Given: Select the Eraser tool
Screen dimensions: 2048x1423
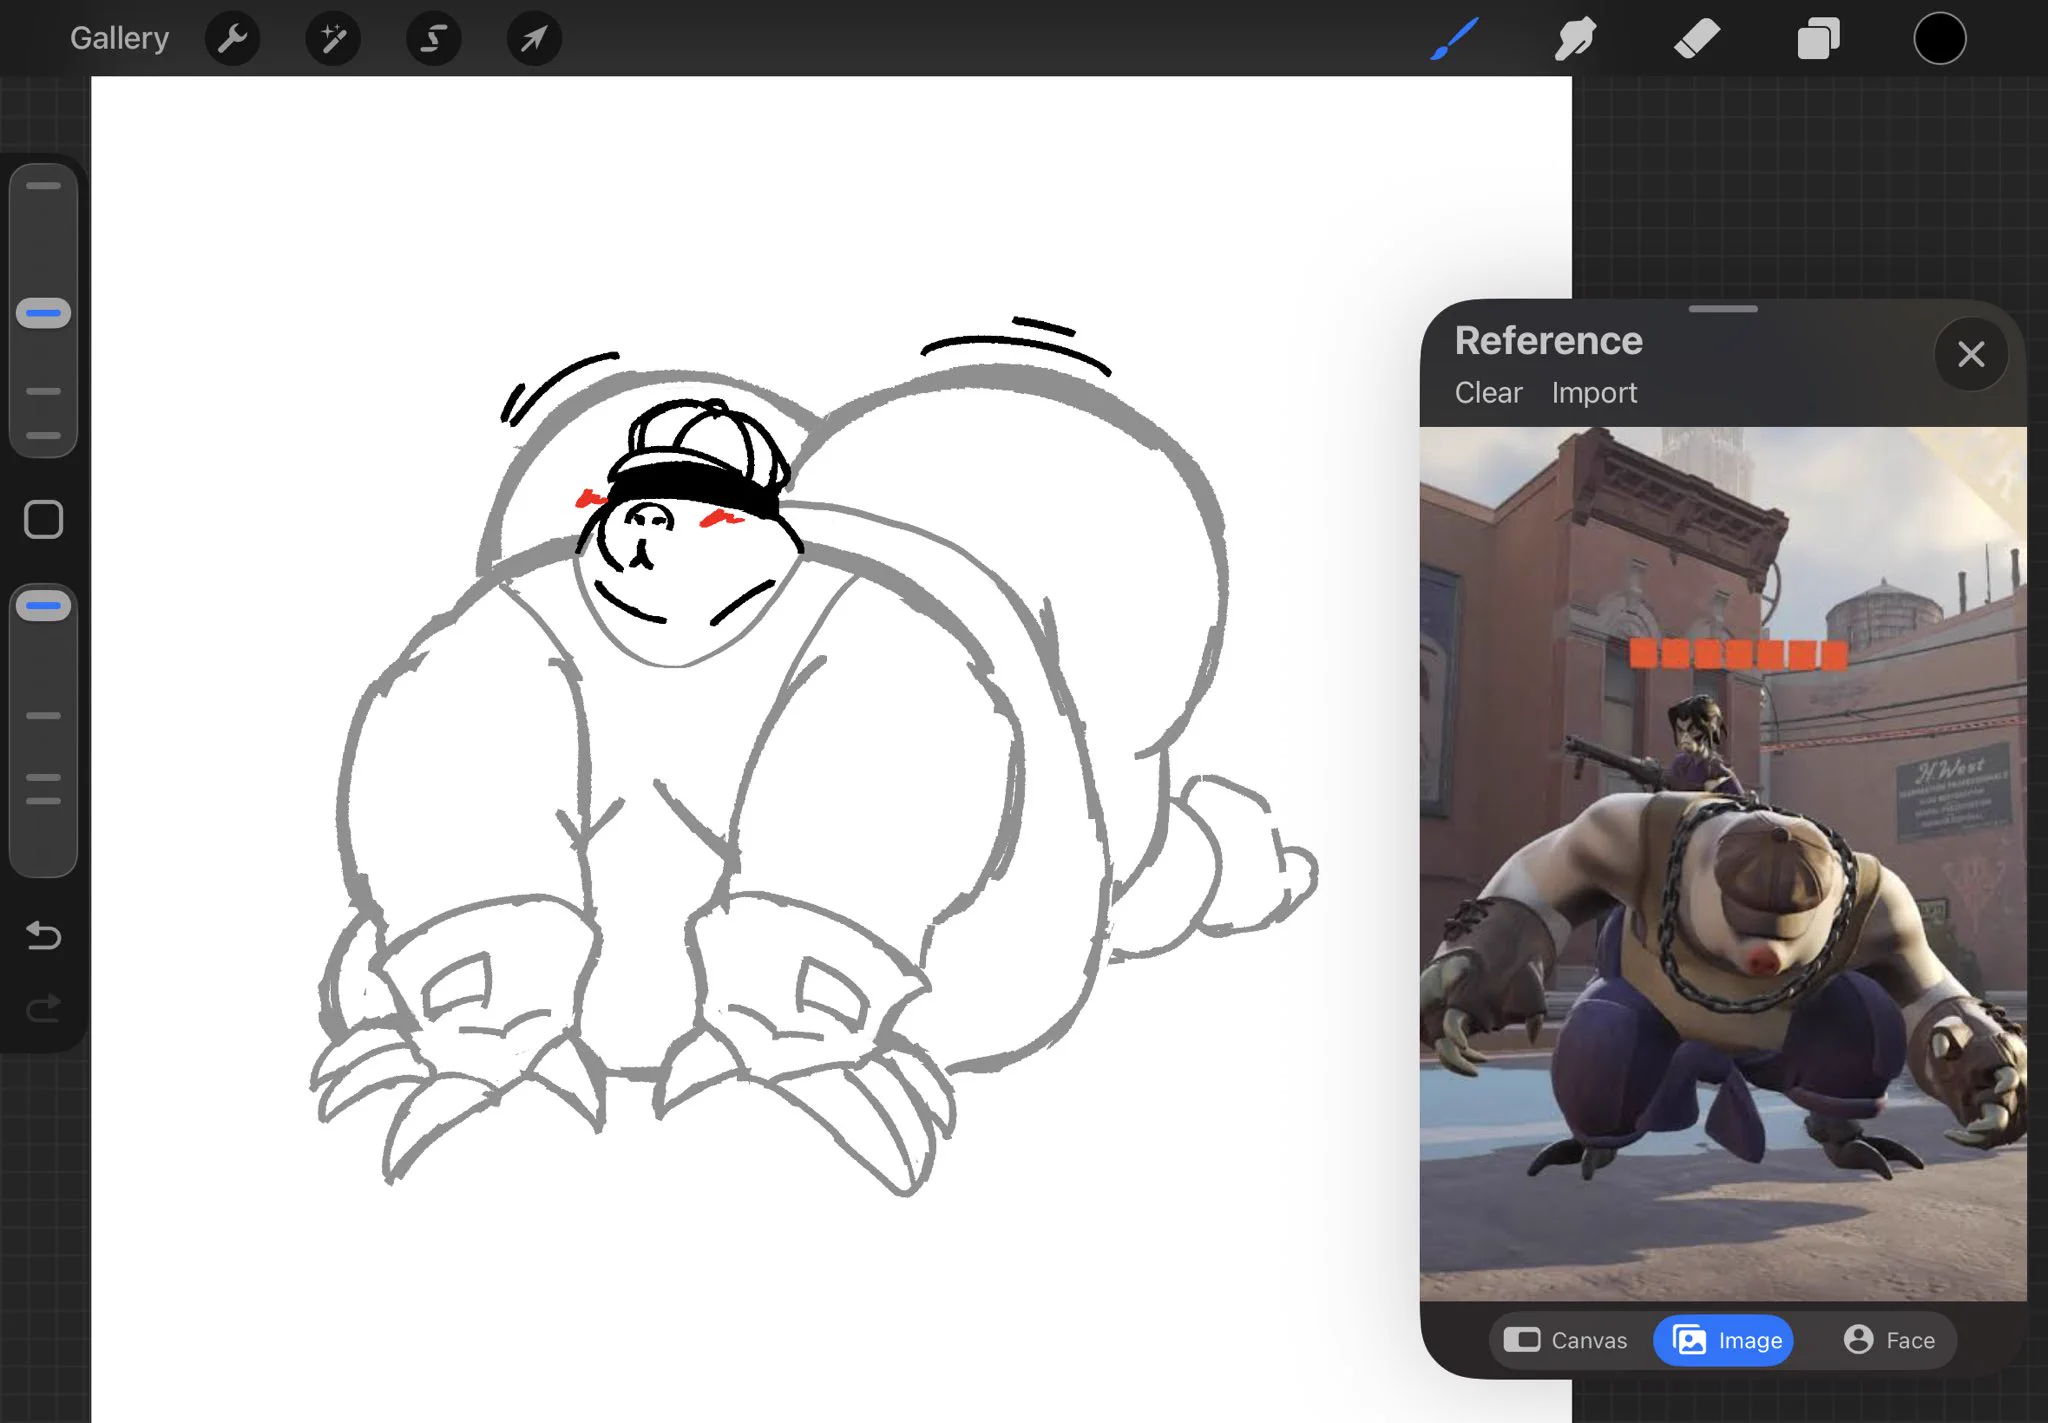Looking at the screenshot, I should click(1696, 39).
